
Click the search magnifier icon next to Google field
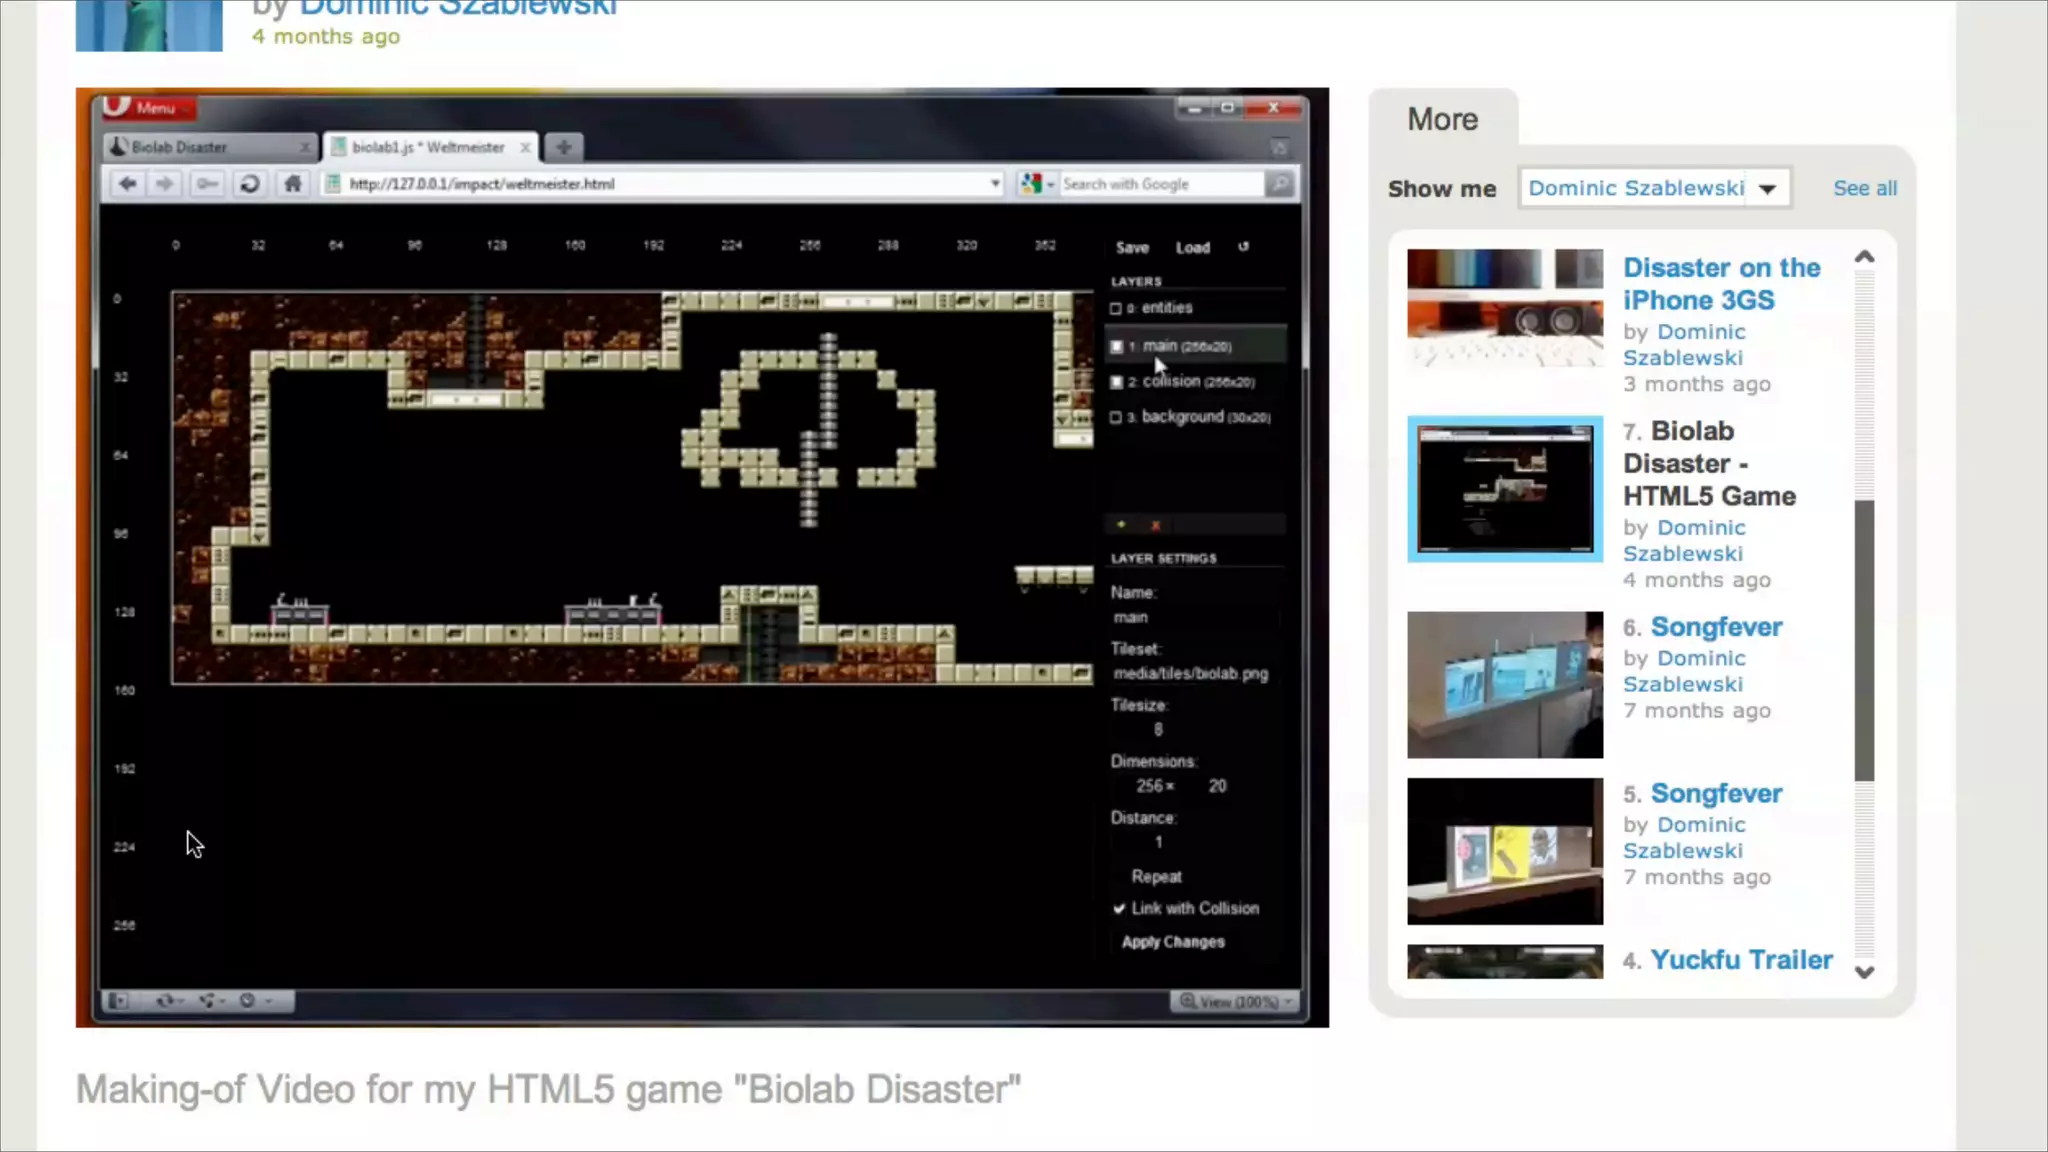pyautogui.click(x=1279, y=184)
